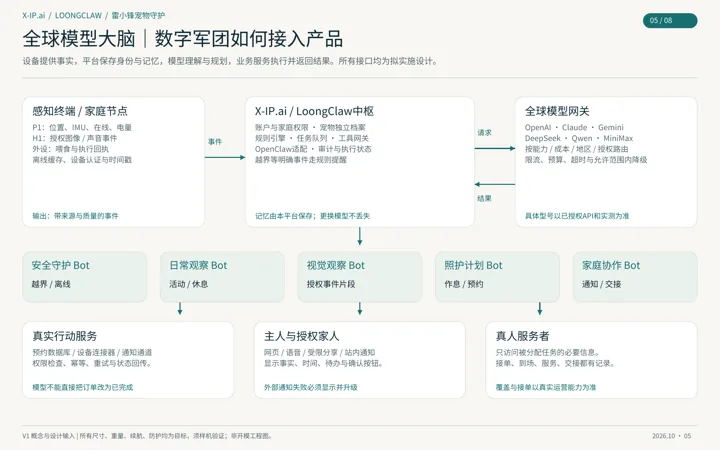Select the line '预约数据库 / 设备连接器 / 通知通道'
Image resolution: width=720 pixels, height=450 pixels.
coord(92,352)
